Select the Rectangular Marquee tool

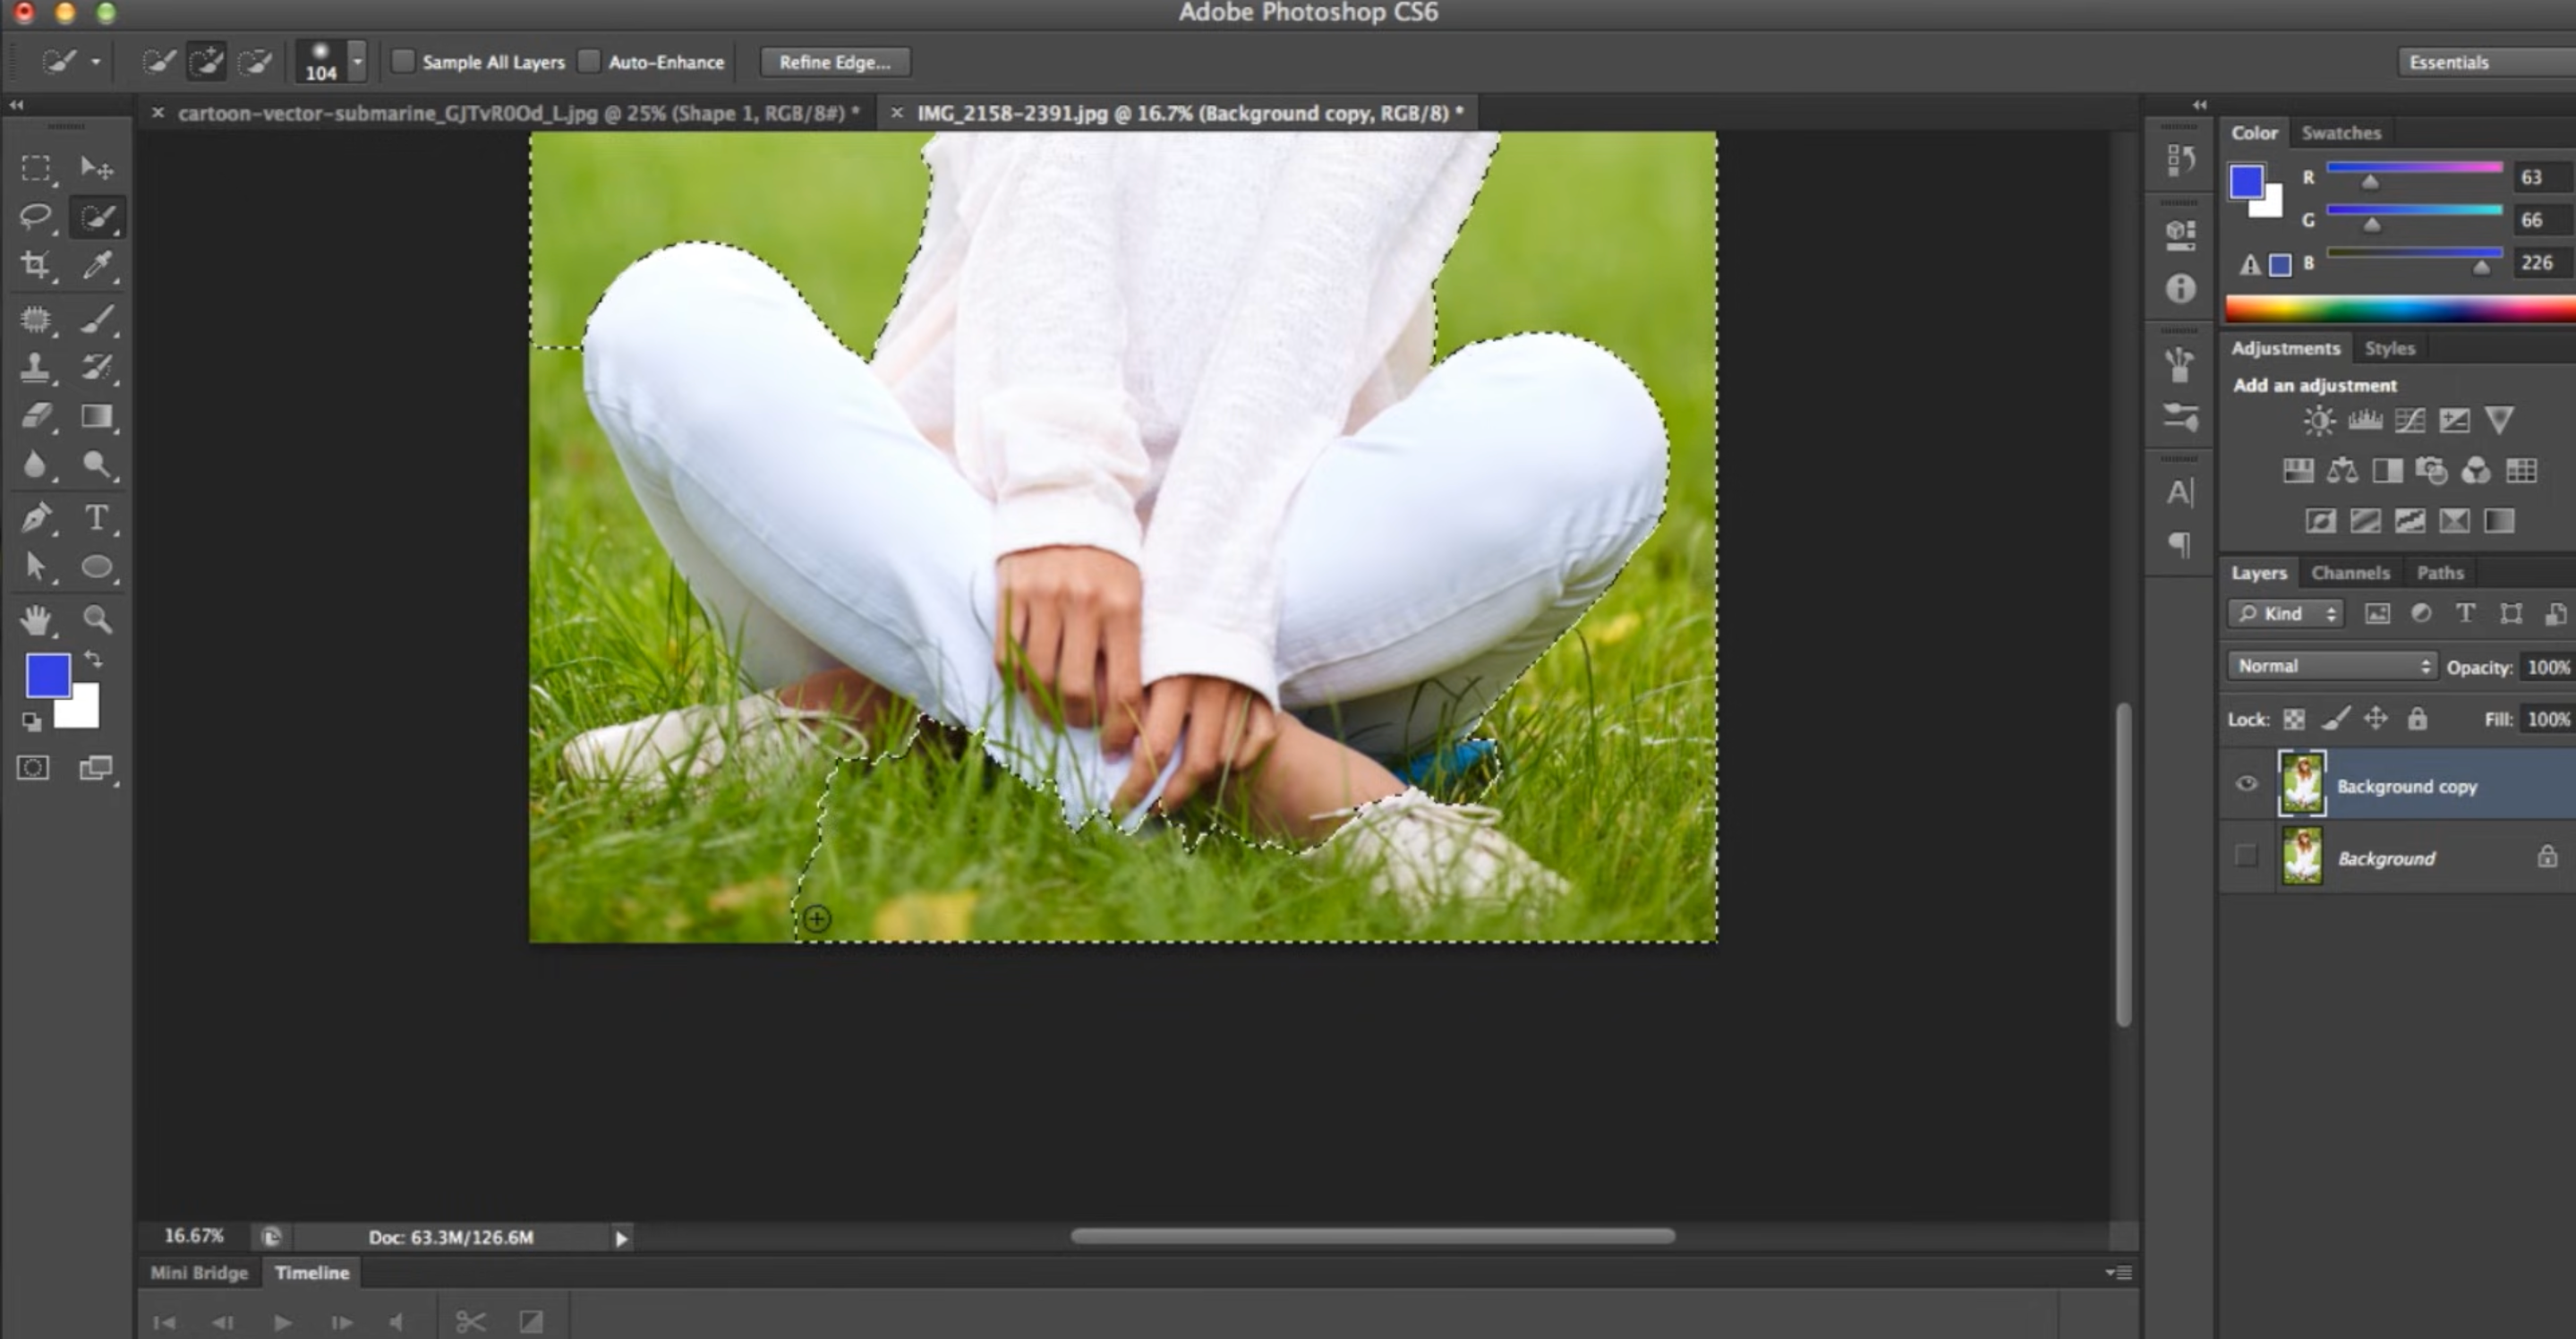(37, 167)
